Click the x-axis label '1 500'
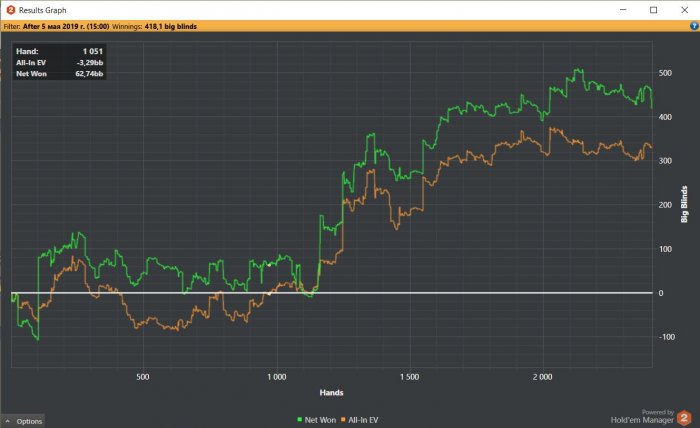Screen dimensions: 700x428 click(x=409, y=377)
